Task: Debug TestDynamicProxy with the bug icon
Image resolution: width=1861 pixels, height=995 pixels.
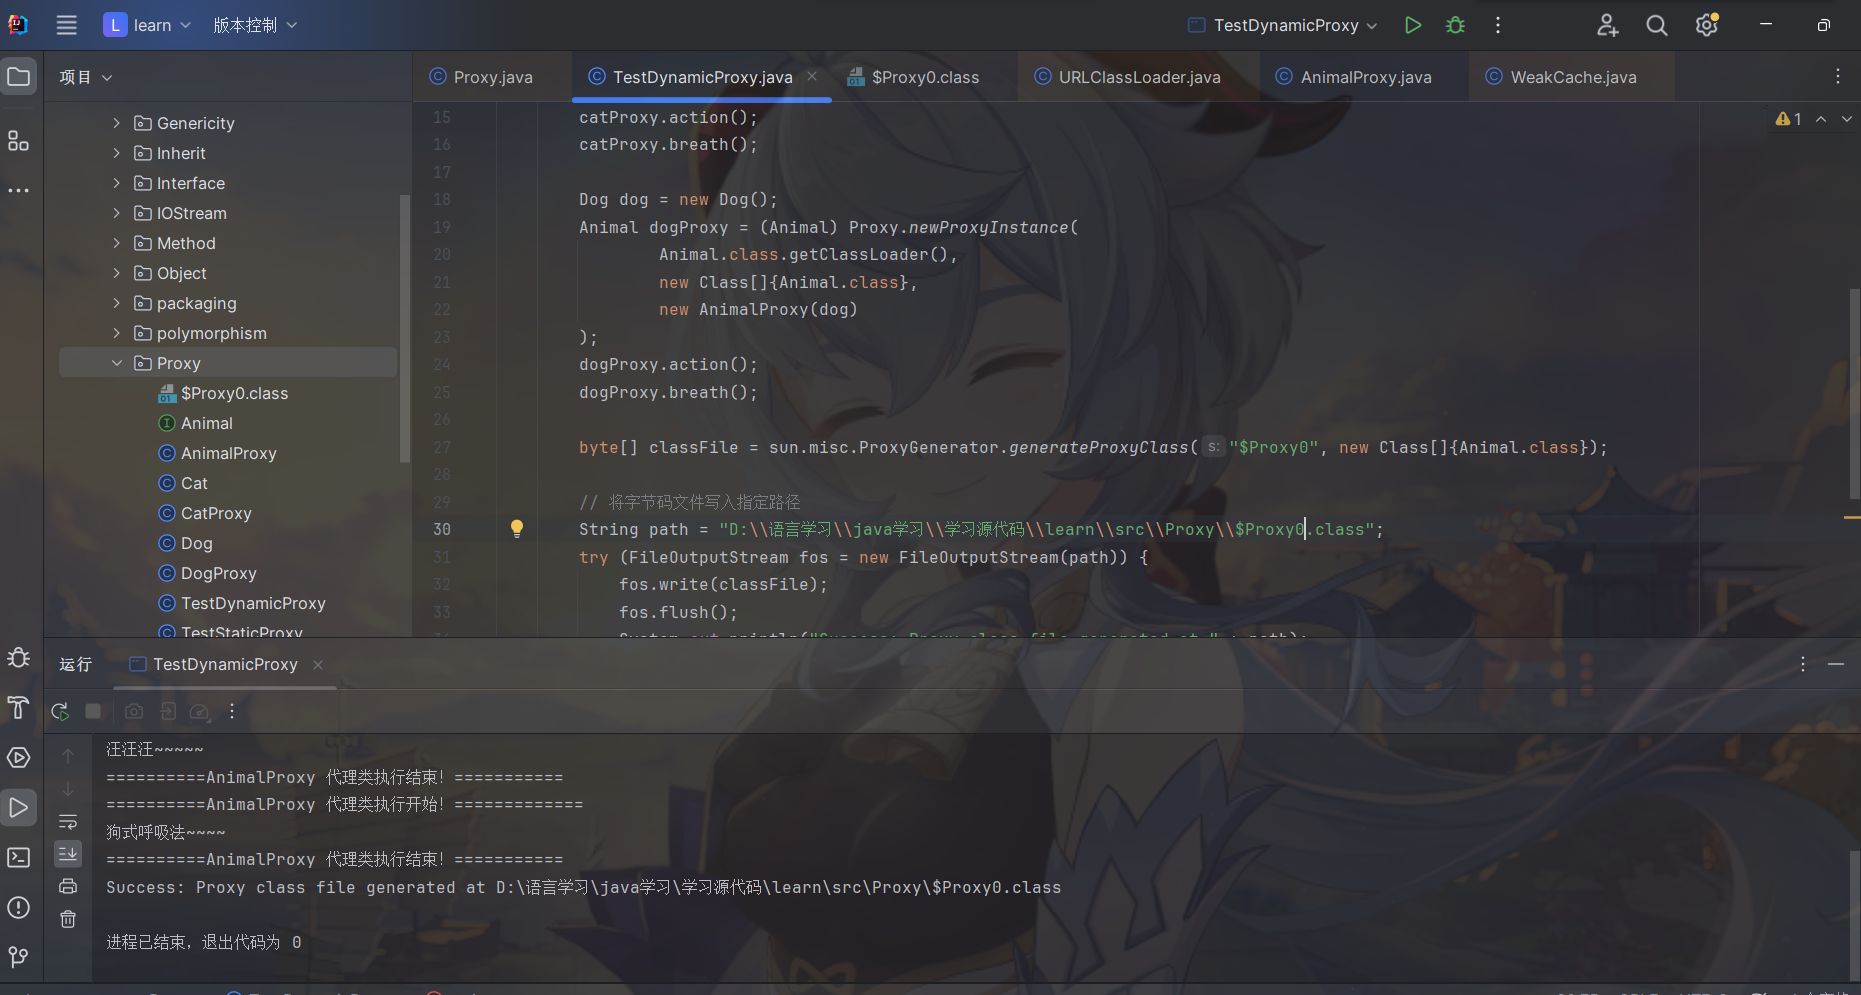Action: click(1456, 25)
